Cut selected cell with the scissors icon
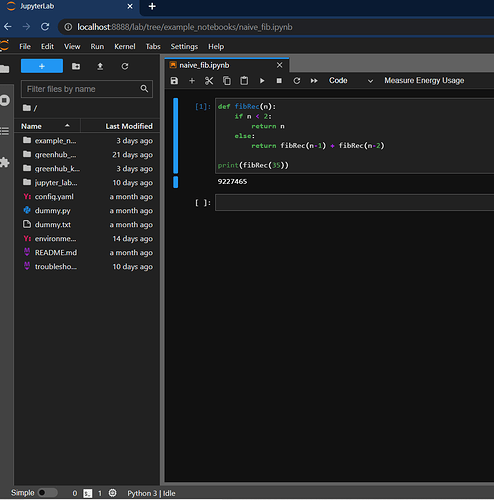 209,81
